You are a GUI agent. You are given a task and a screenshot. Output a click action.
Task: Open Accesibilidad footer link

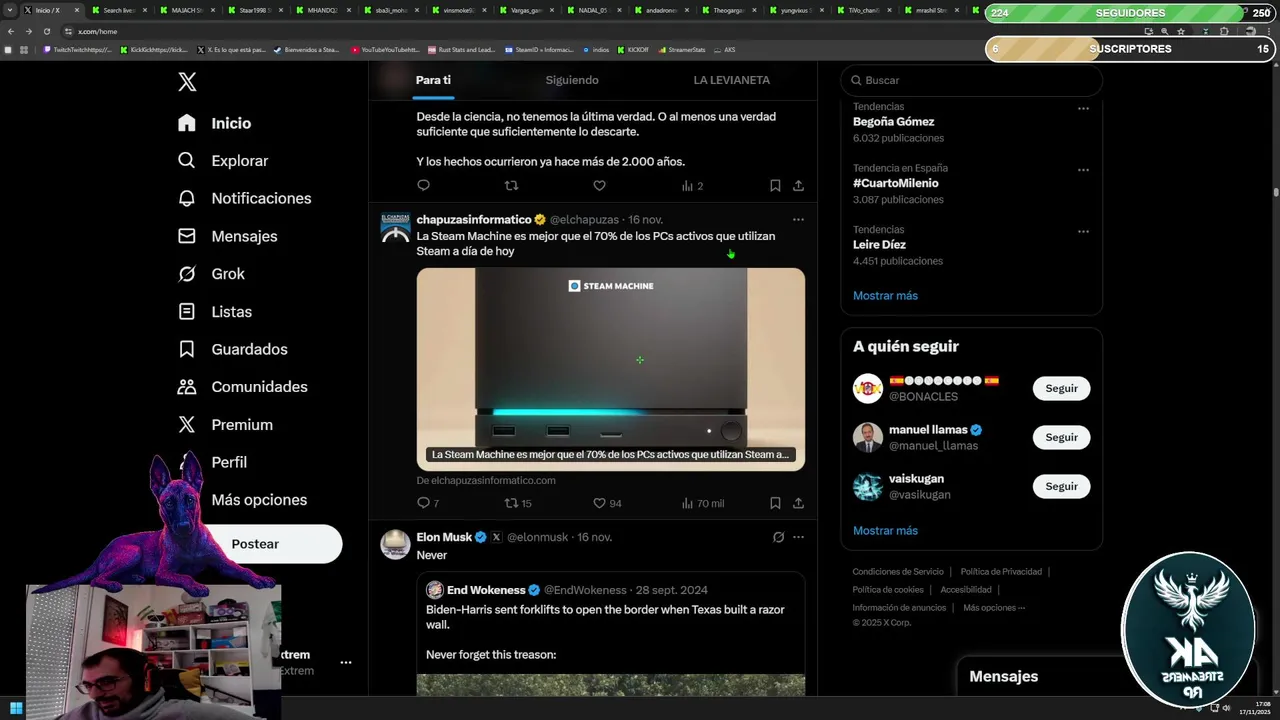[x=966, y=590]
